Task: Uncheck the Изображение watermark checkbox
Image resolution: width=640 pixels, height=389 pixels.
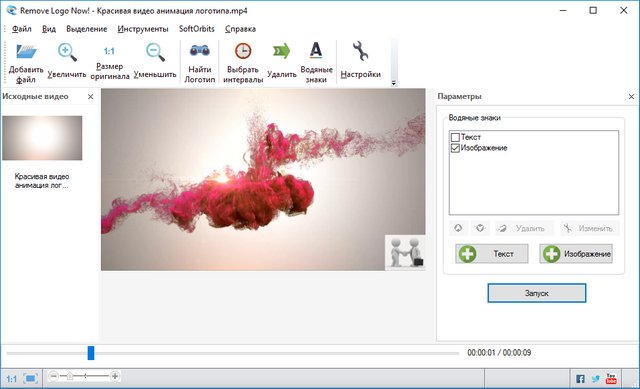Action: pyautogui.click(x=455, y=148)
